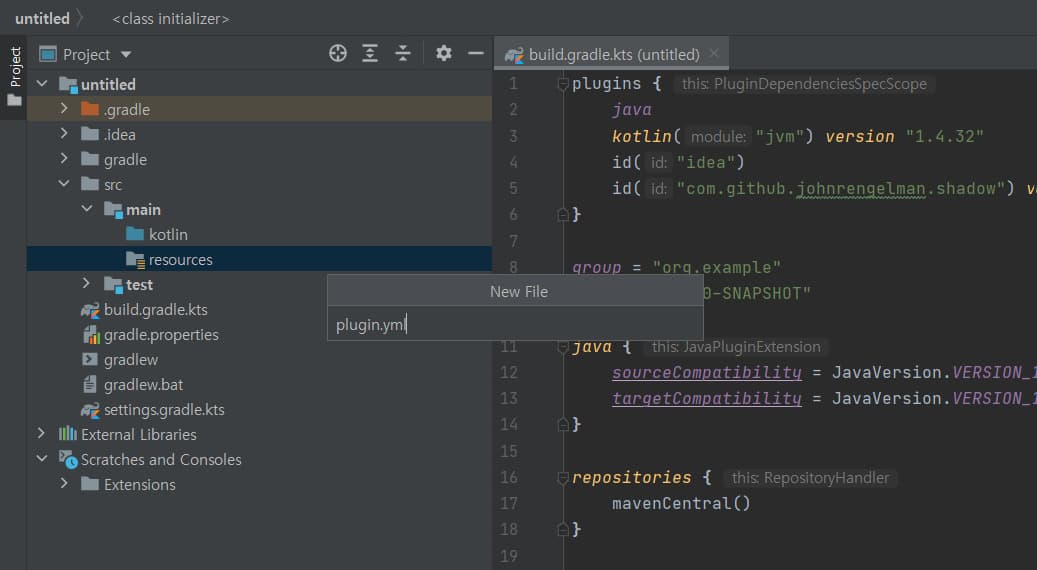
Task: Expand the test folder node
Action: point(87,284)
